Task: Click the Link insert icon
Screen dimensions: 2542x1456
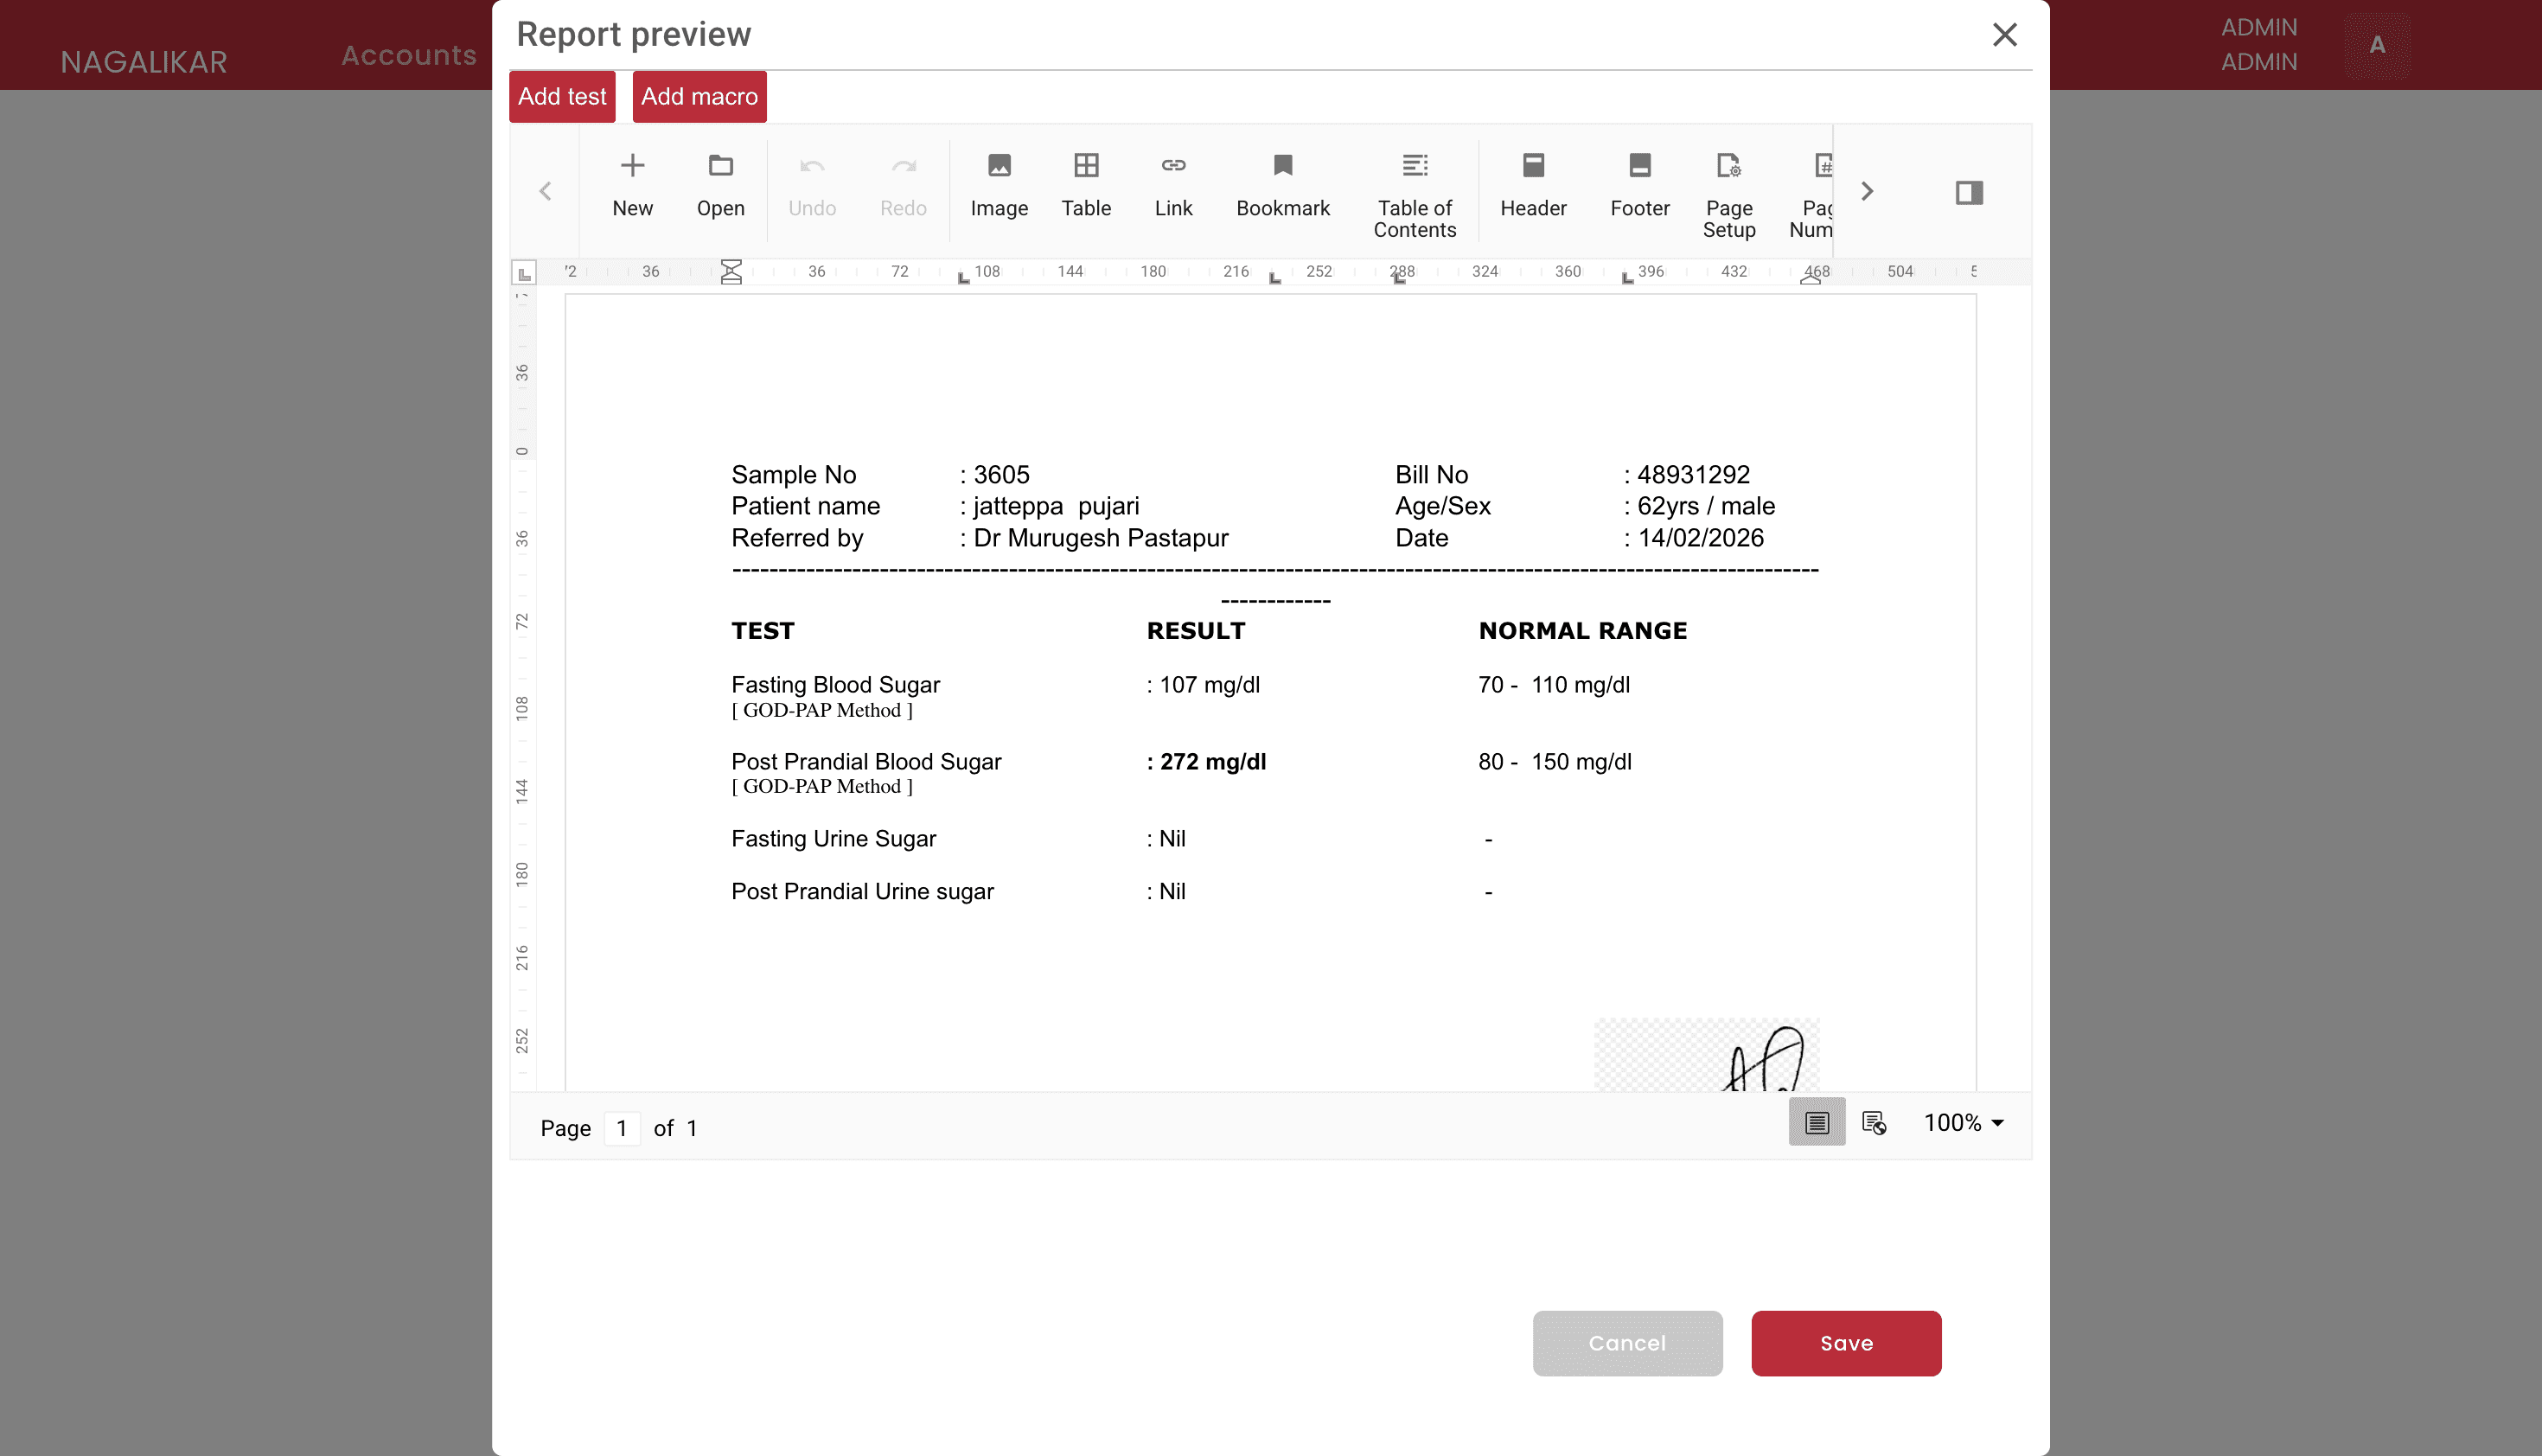Action: pyautogui.click(x=1173, y=166)
